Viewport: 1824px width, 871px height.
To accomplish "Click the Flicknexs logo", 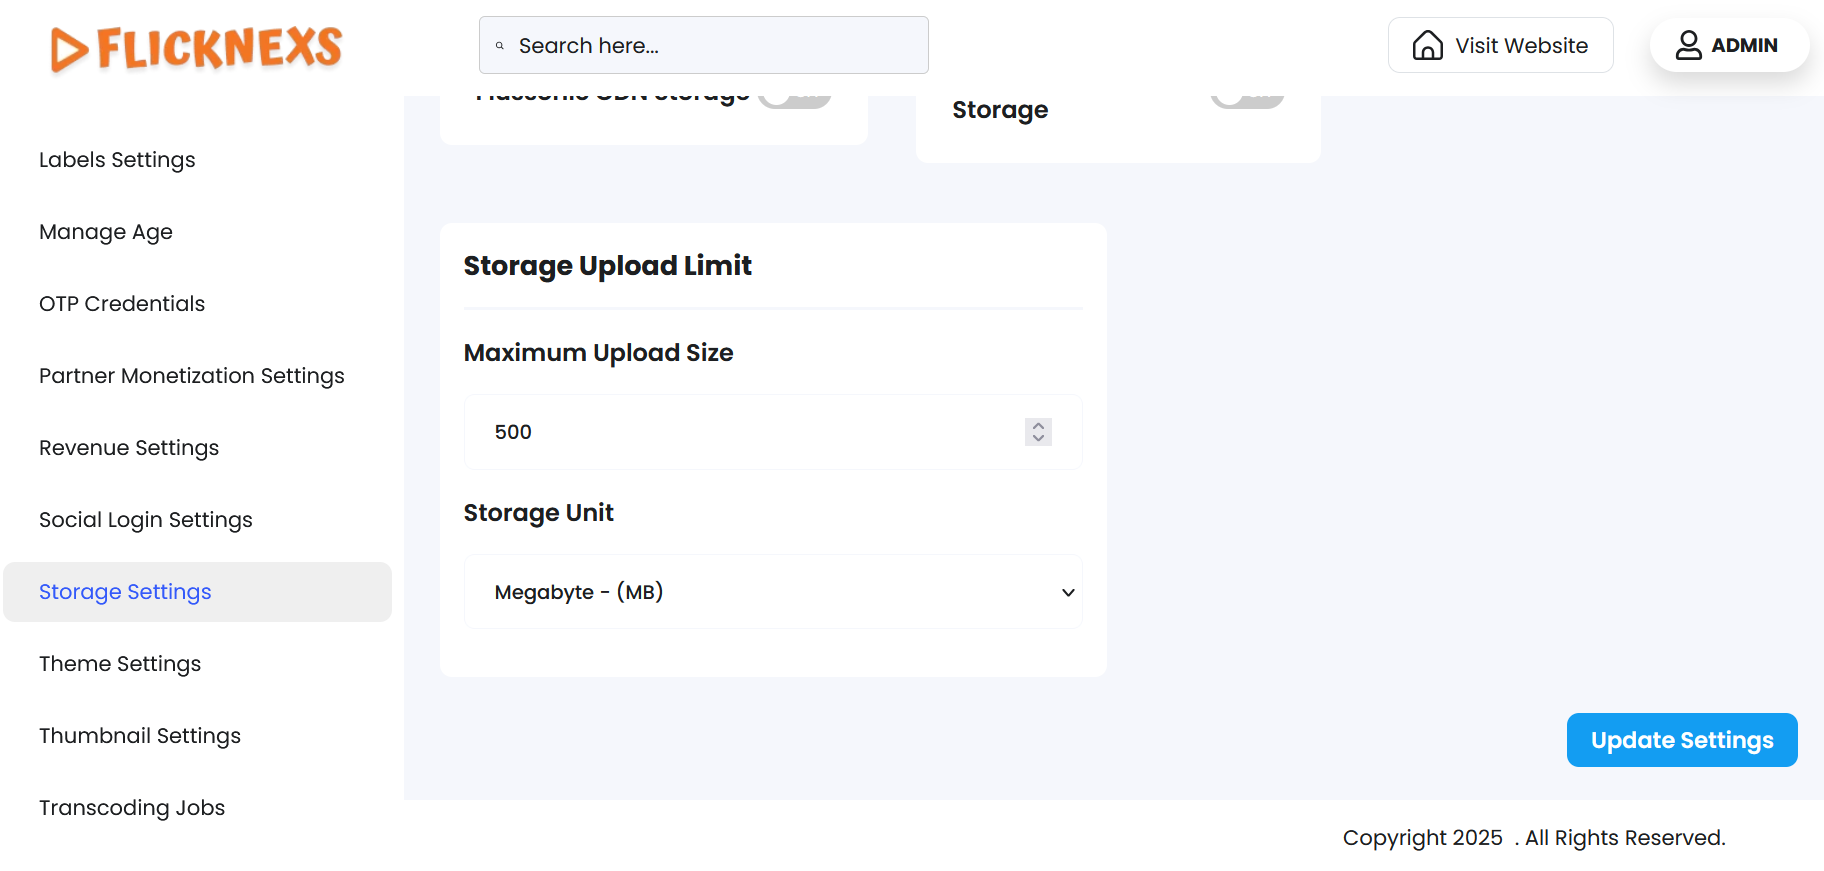I will tap(196, 48).
